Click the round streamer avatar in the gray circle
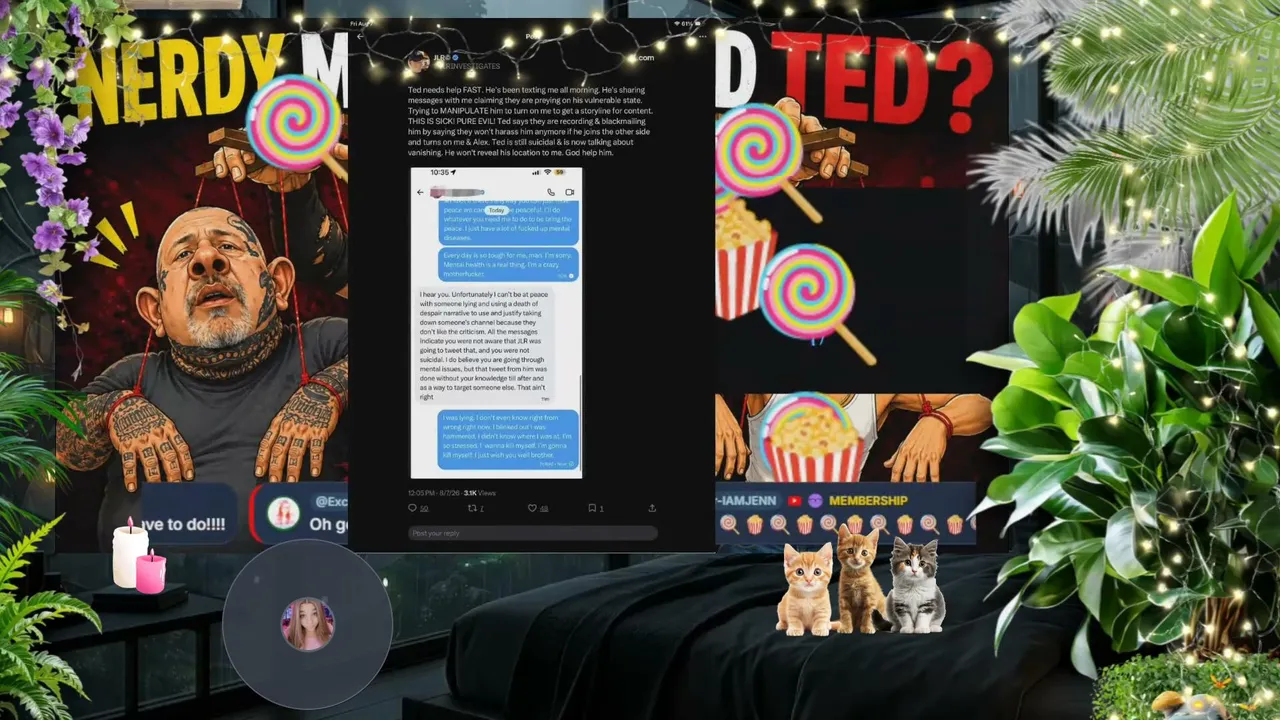Screen dimensions: 1280x720 pyautogui.click(x=307, y=624)
